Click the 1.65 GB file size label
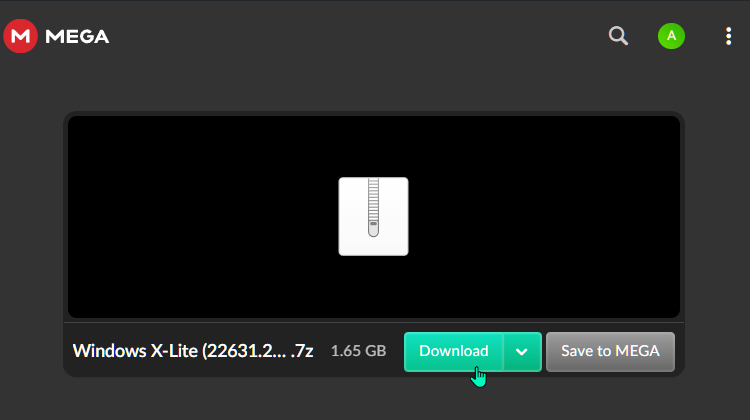This screenshot has width=750, height=420. tap(358, 351)
